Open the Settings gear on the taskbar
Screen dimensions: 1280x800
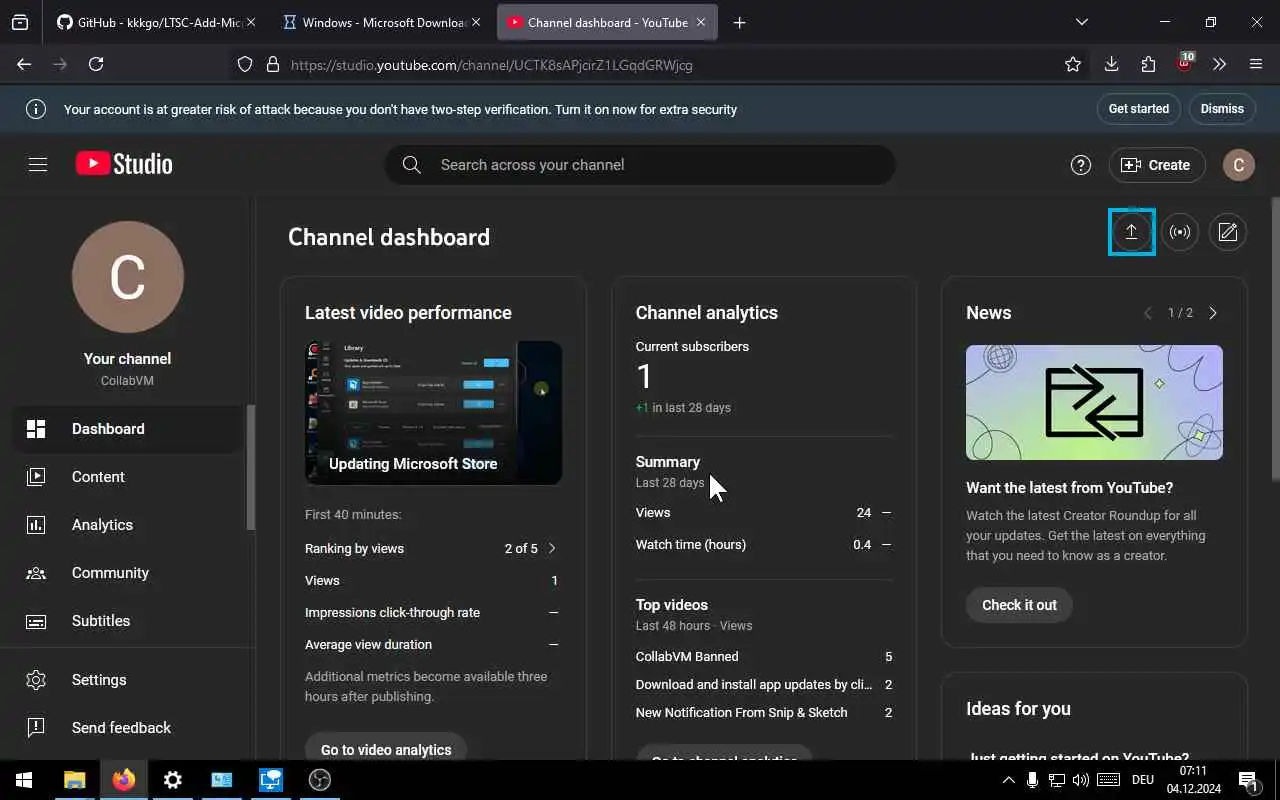pos(172,780)
